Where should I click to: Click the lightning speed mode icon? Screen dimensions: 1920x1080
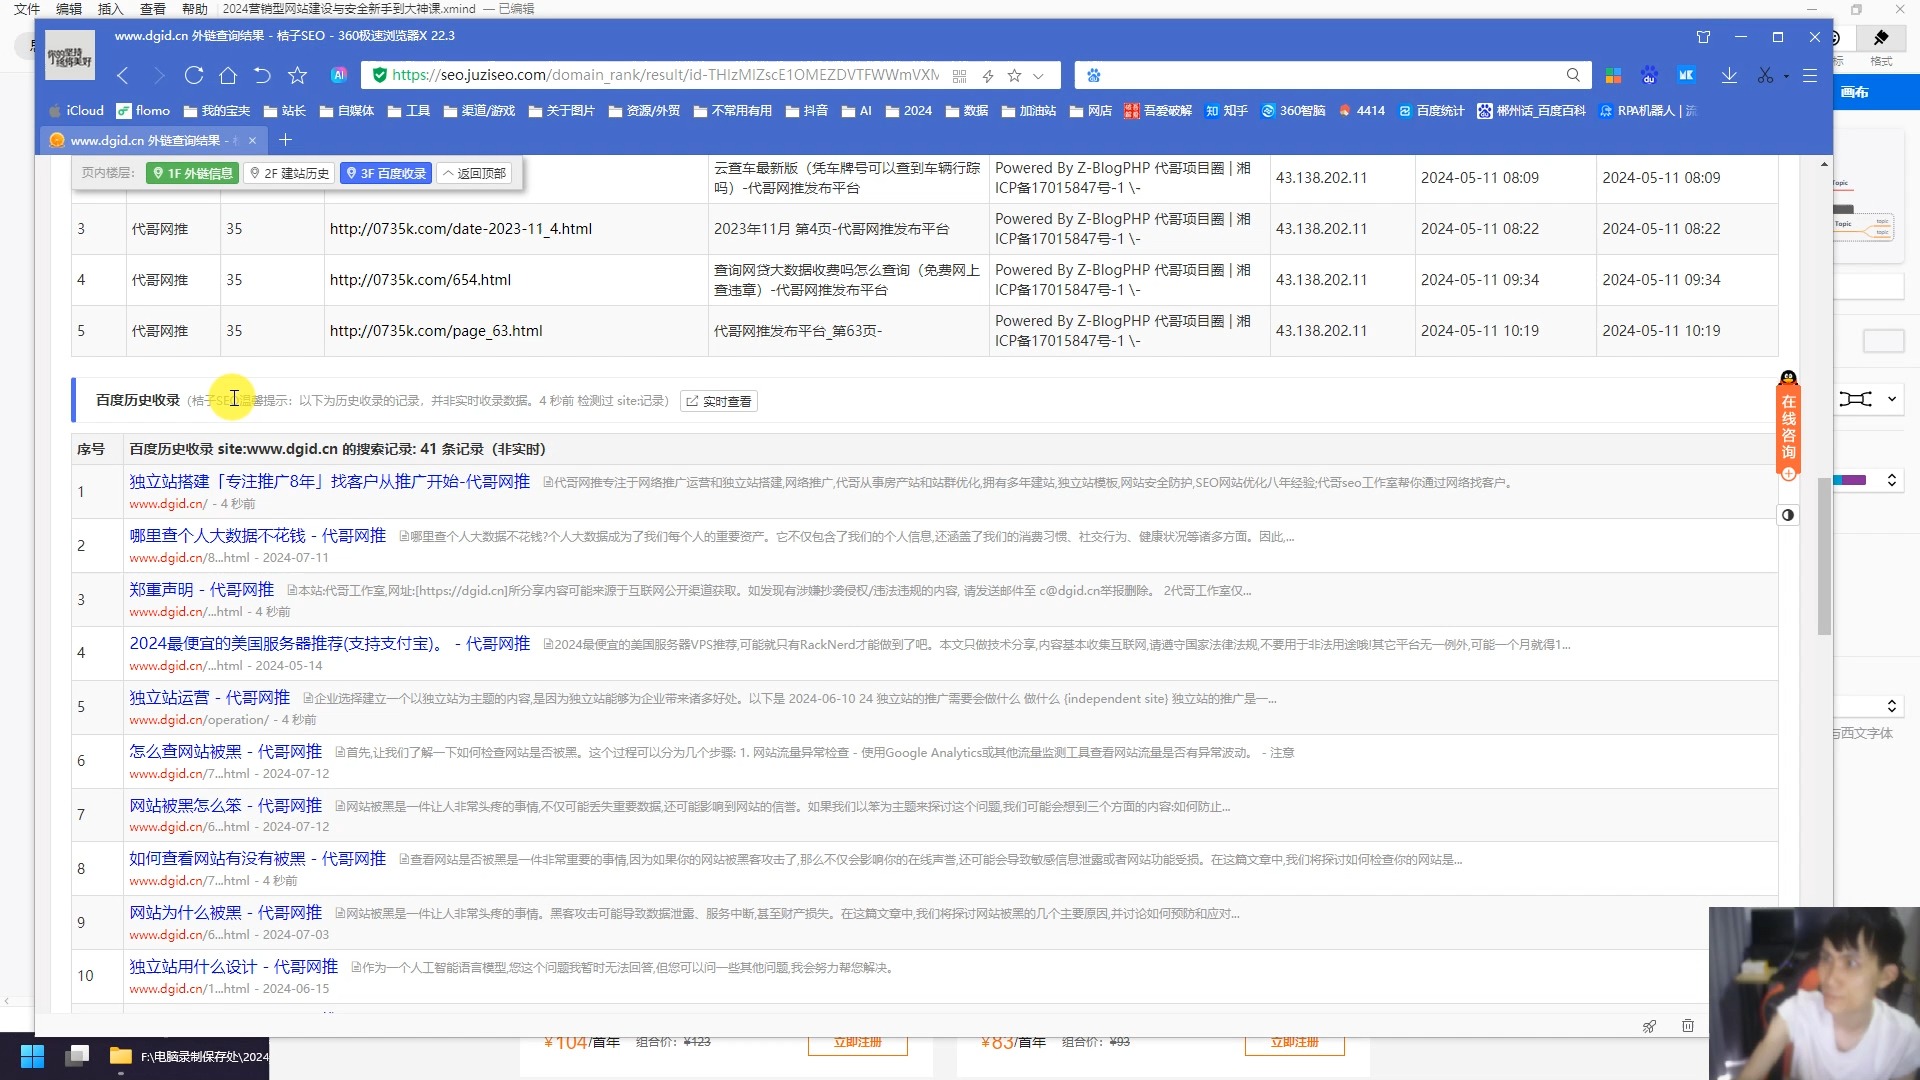(x=988, y=76)
